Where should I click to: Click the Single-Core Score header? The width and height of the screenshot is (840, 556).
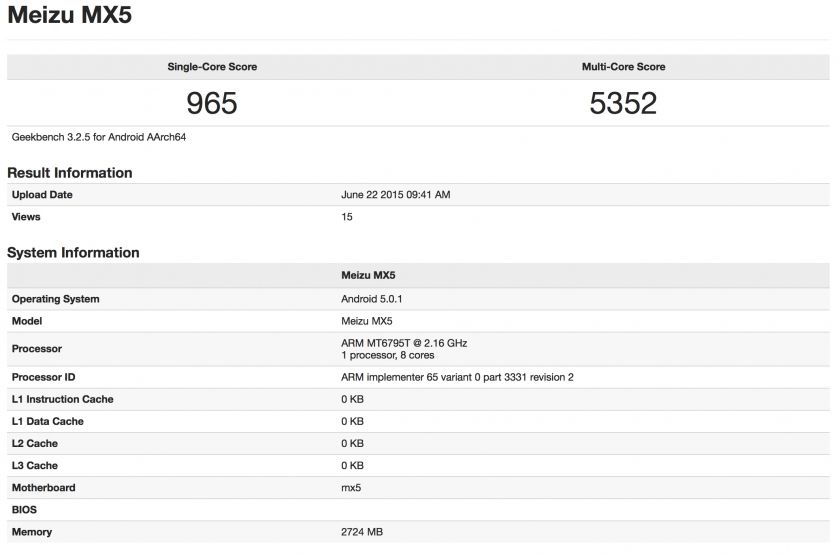coord(212,67)
